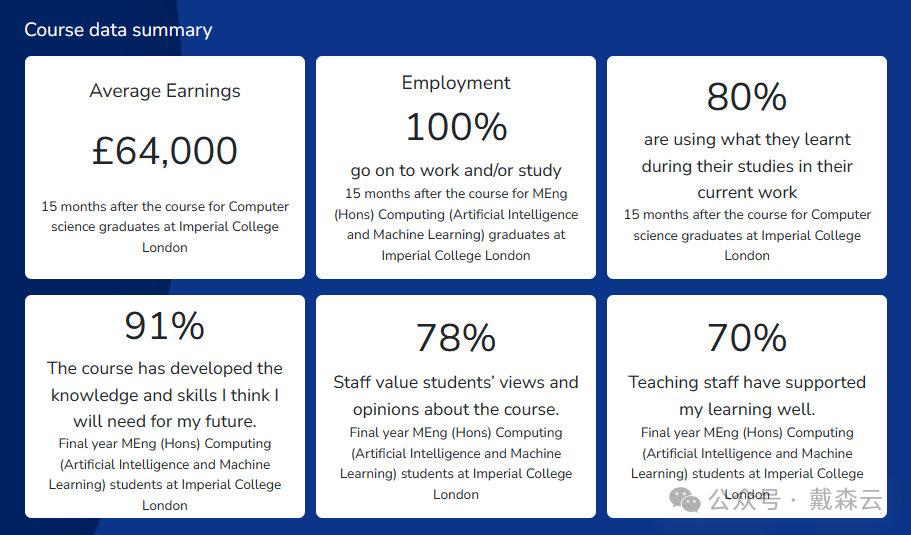Click employment card MEng graduates caption
This screenshot has width=911, height=535.
(456, 224)
